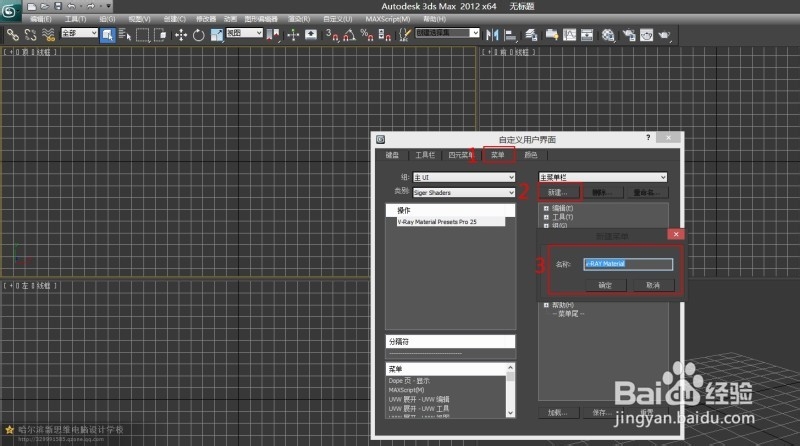Expand the 帮助(H) menu tree node

pyautogui.click(x=545, y=305)
